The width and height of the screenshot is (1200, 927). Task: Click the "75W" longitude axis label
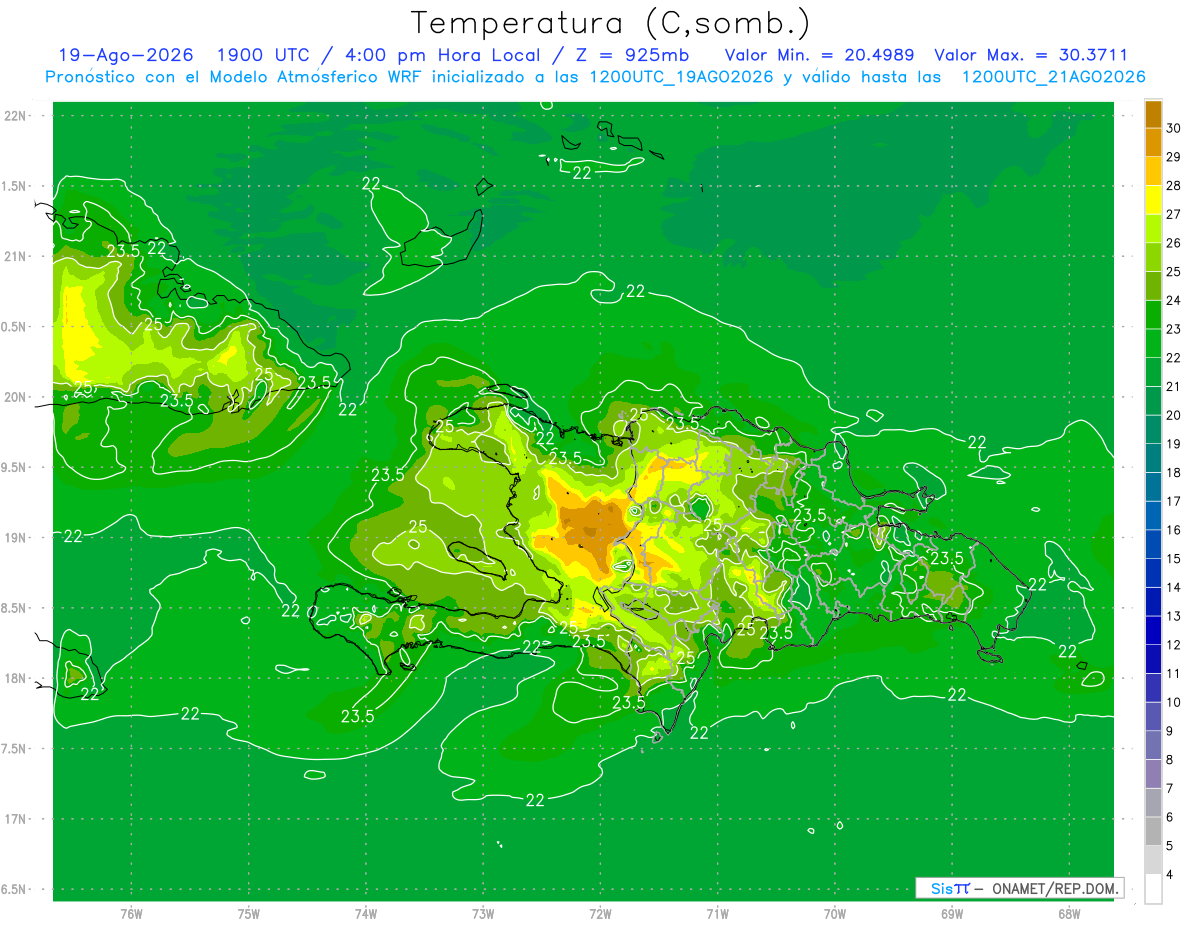pyautogui.click(x=248, y=914)
